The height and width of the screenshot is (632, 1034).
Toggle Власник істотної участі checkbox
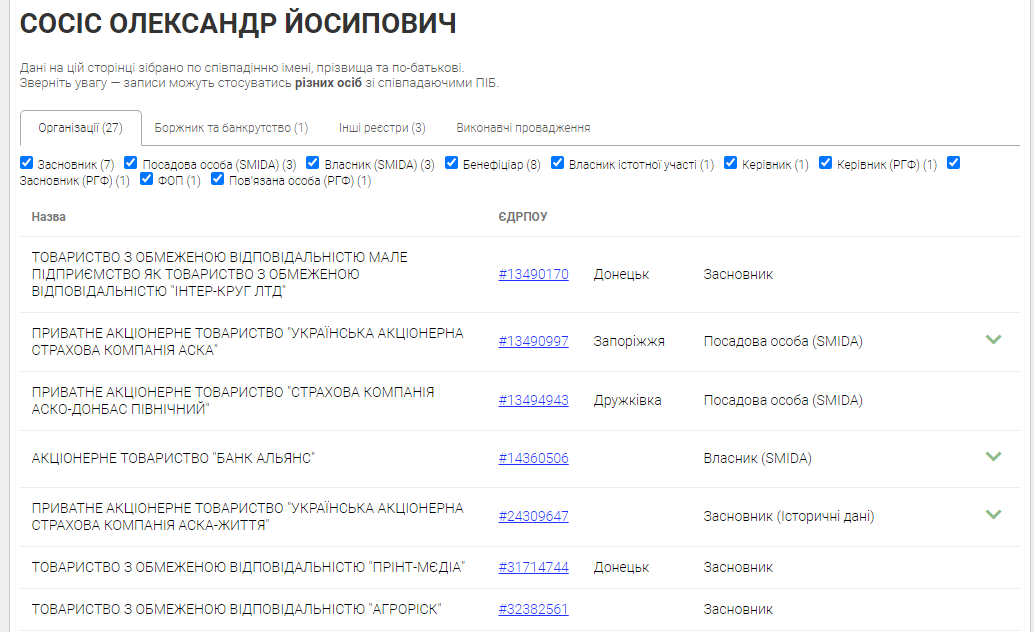tap(558, 163)
